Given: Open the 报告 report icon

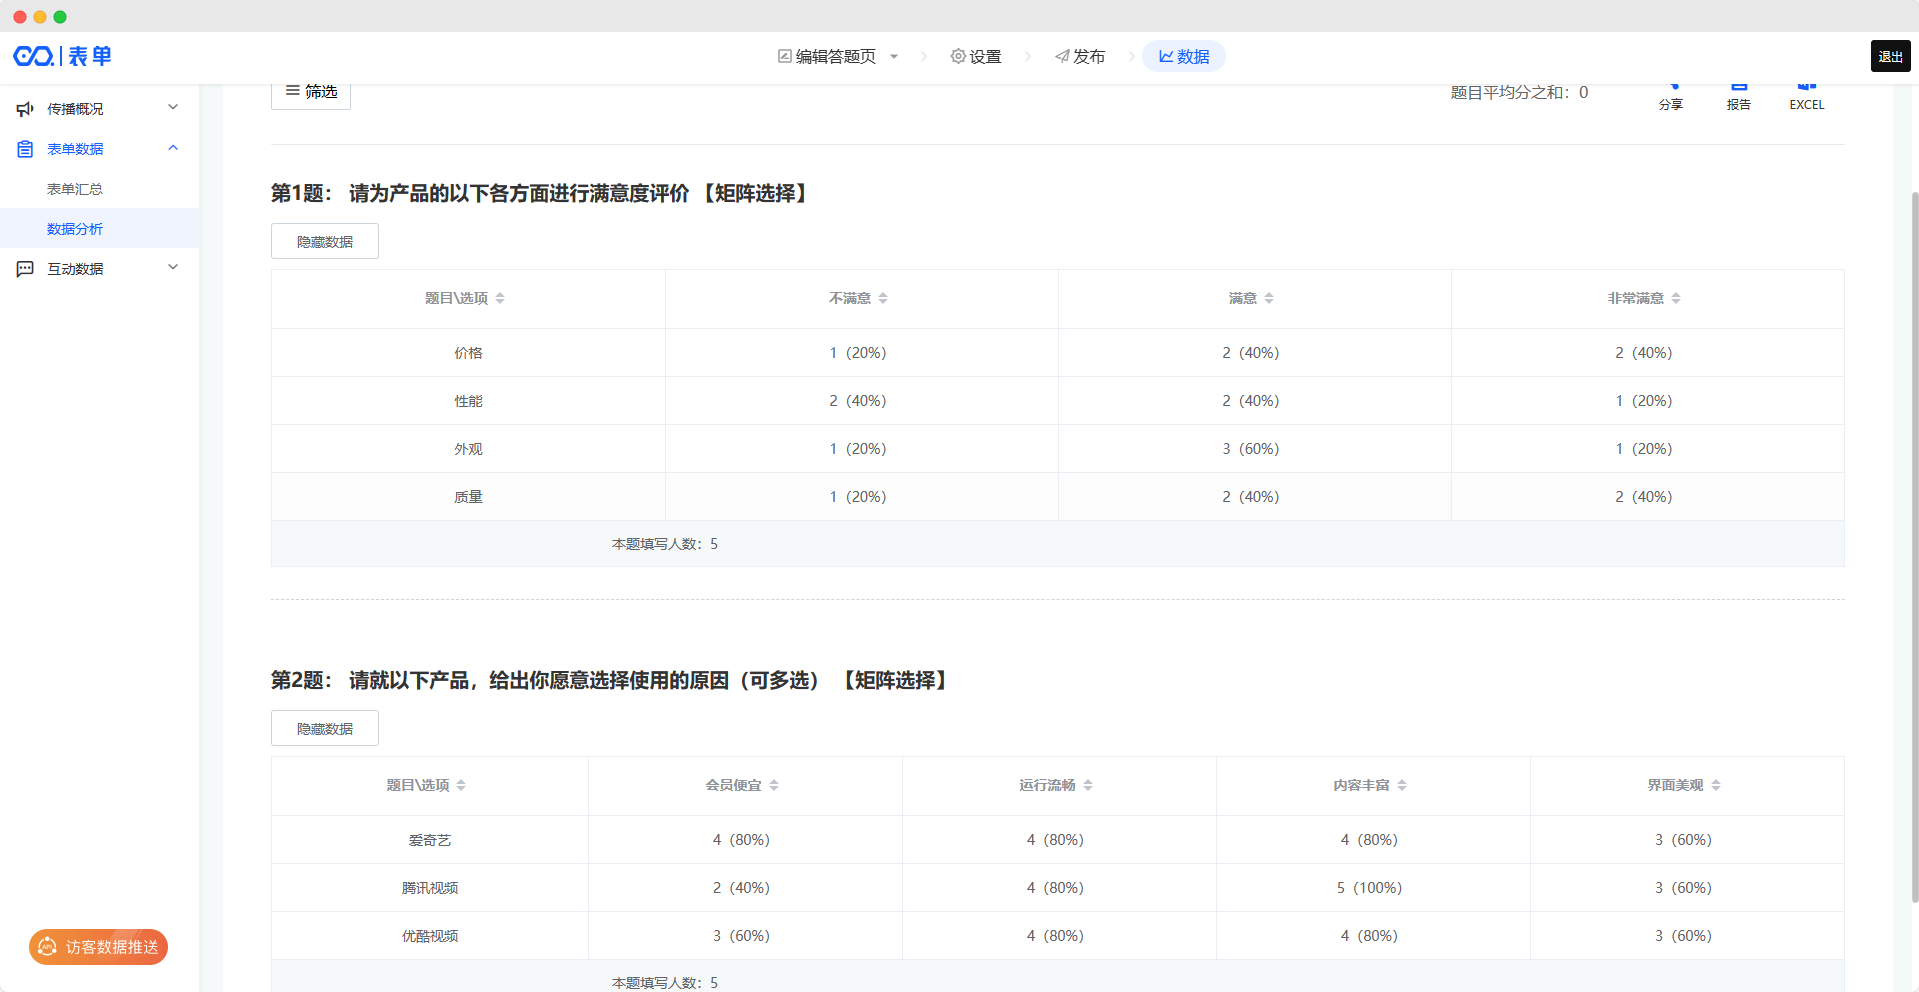Looking at the screenshot, I should click(1738, 96).
